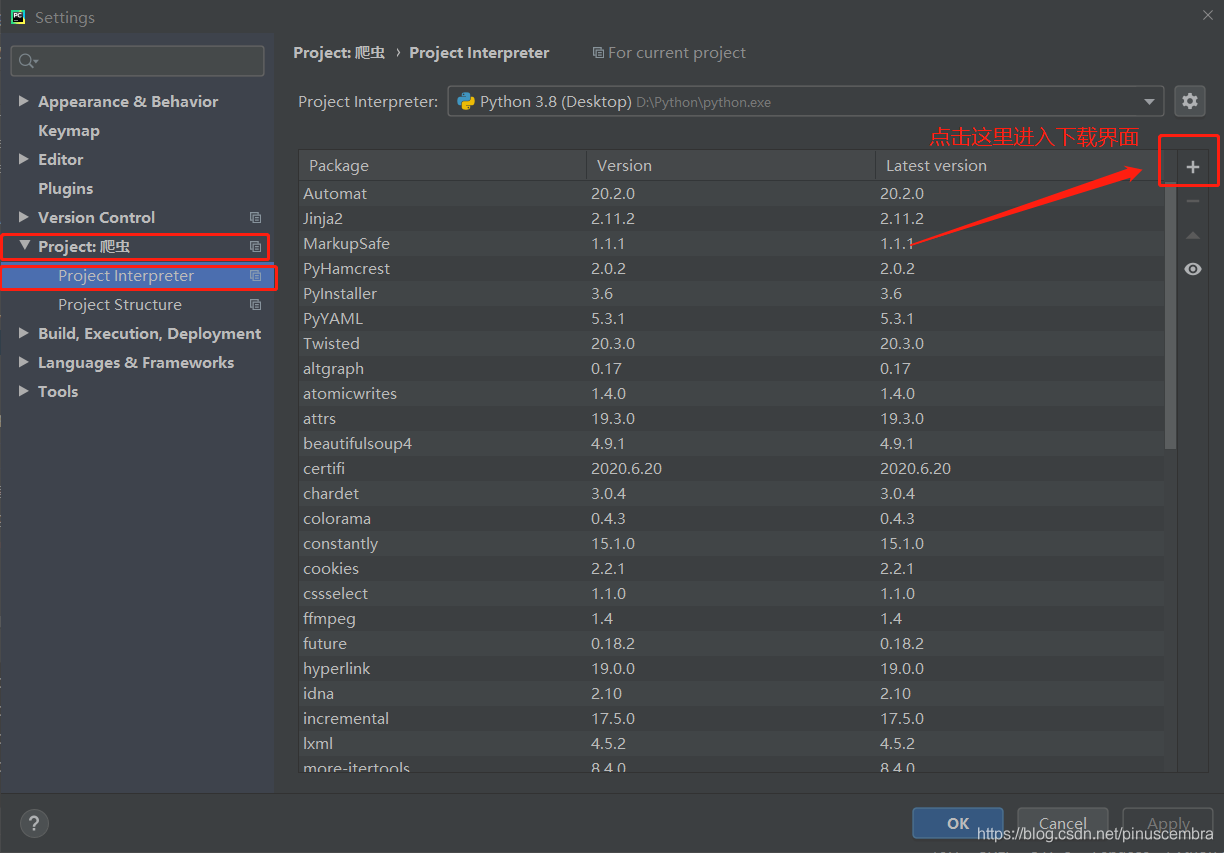Screen dimensions: 1224x853
Task: Open the Plugins settings page
Action: click(x=65, y=188)
